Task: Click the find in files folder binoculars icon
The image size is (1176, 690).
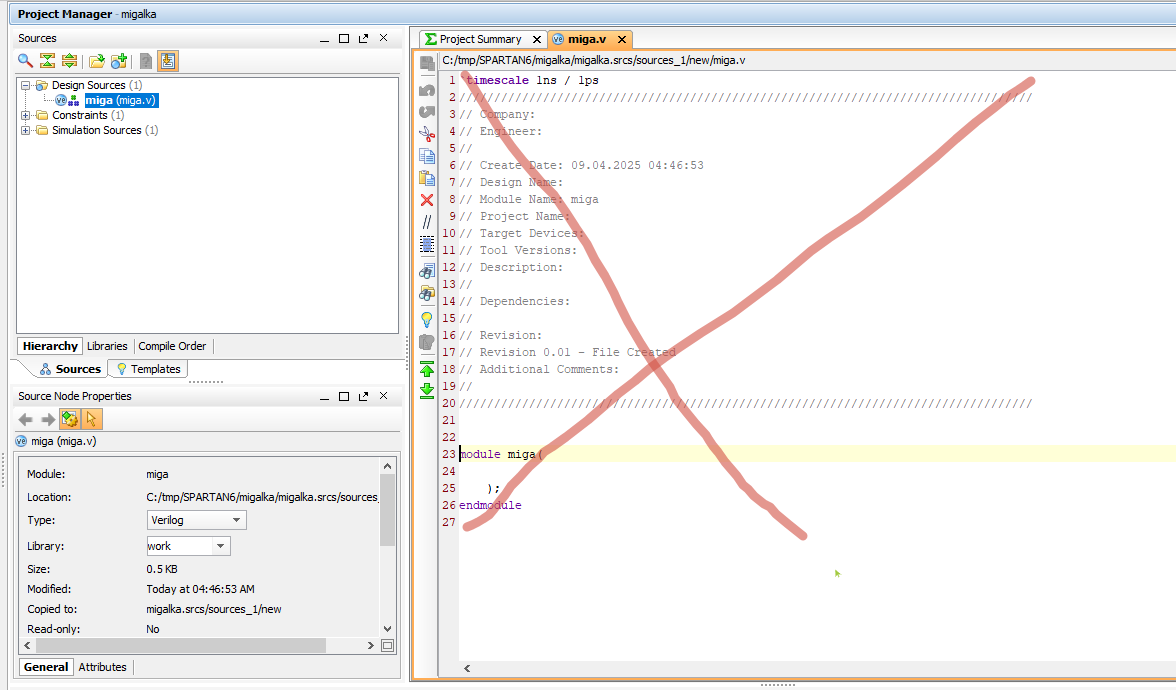Action: click(x=427, y=293)
